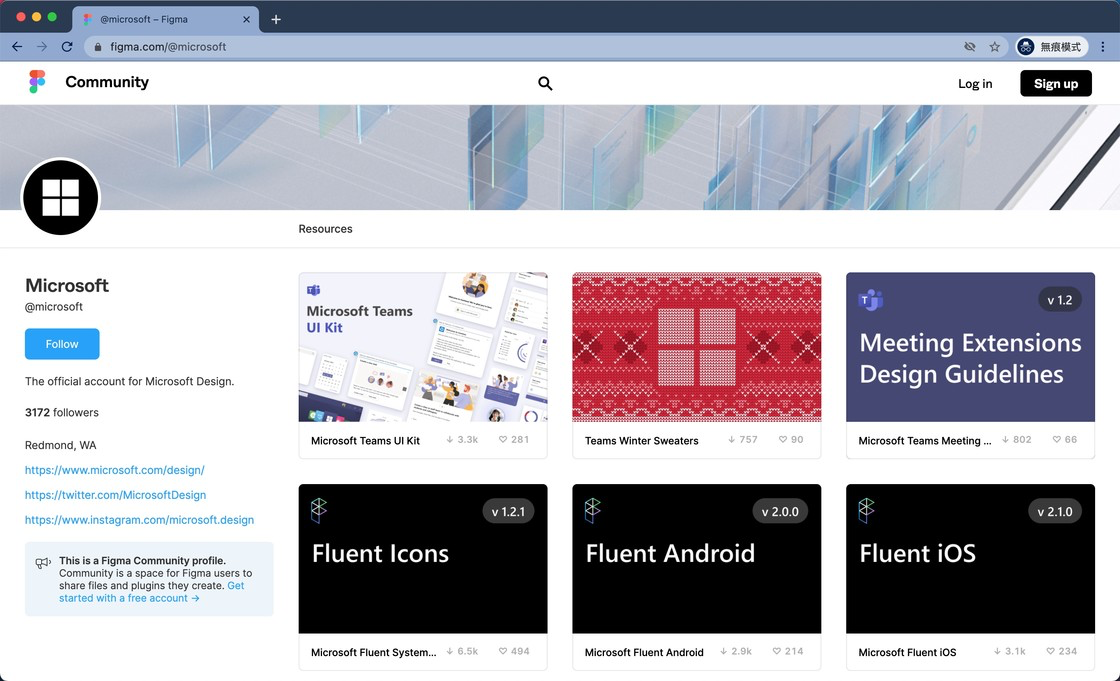
Task: Open the instagram.com/microsoft.design link
Action: click(139, 520)
